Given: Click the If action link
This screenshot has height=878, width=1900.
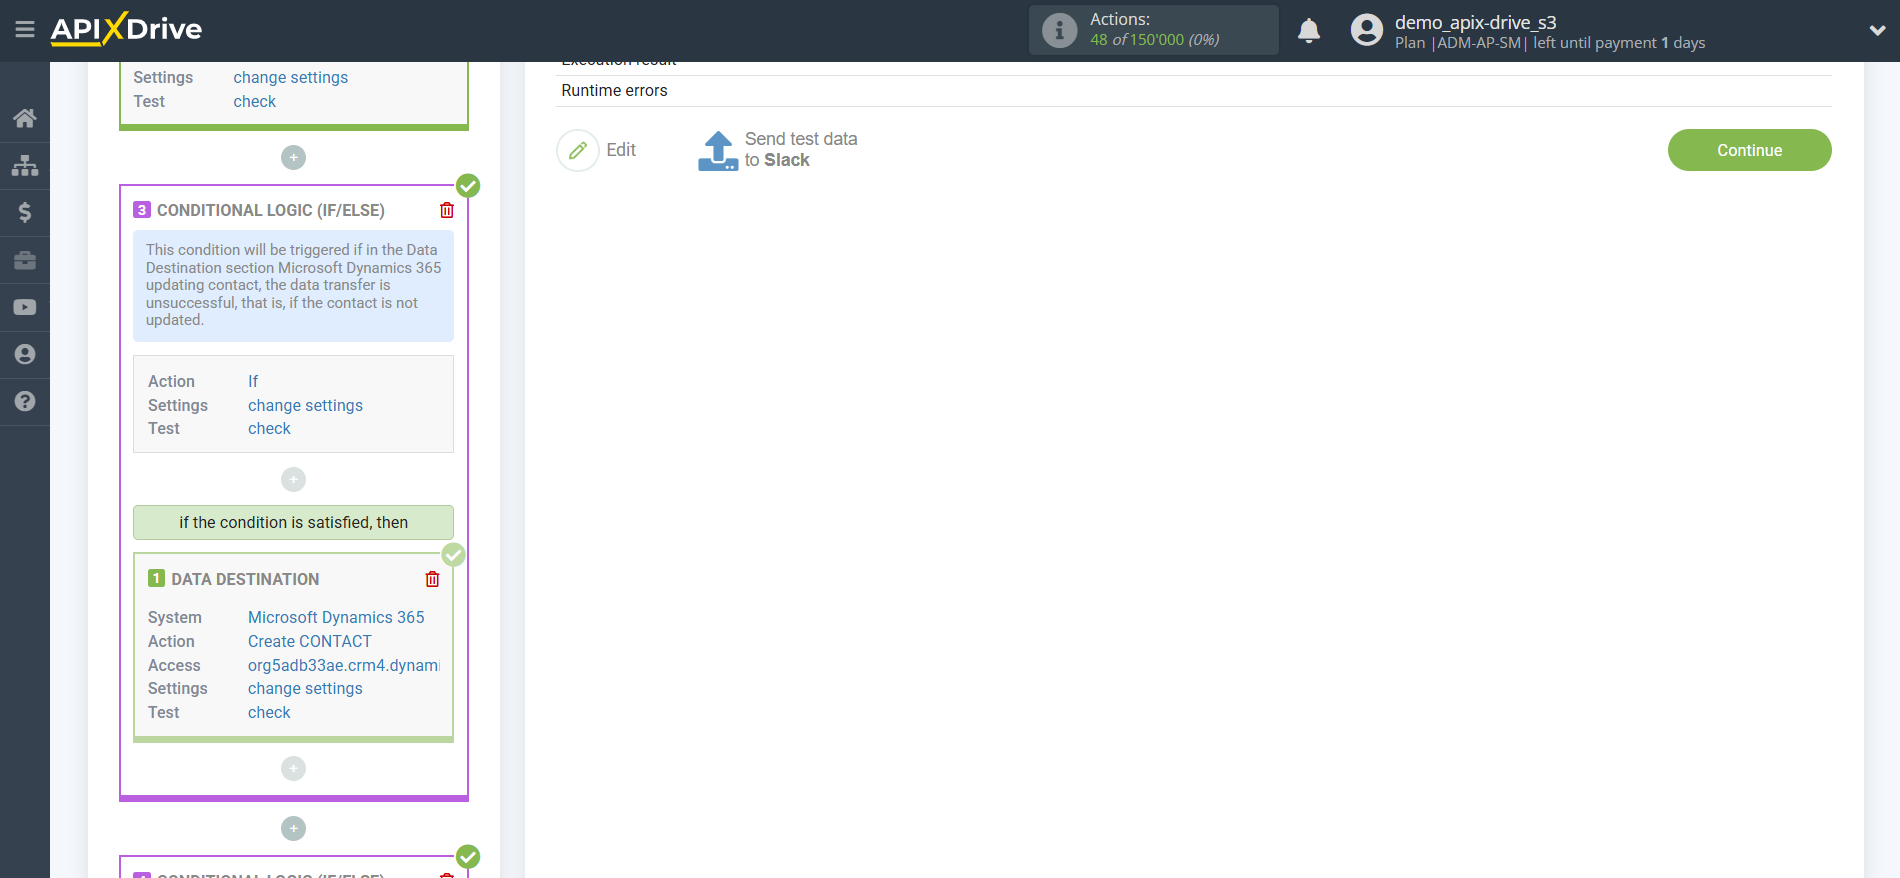Looking at the screenshot, I should tap(253, 381).
